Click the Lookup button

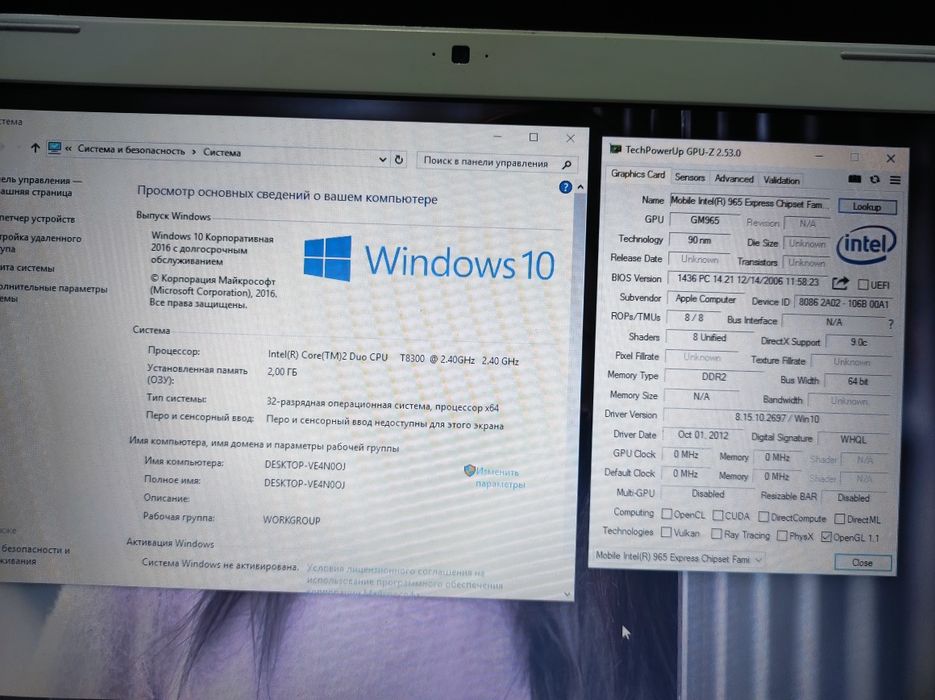(867, 206)
